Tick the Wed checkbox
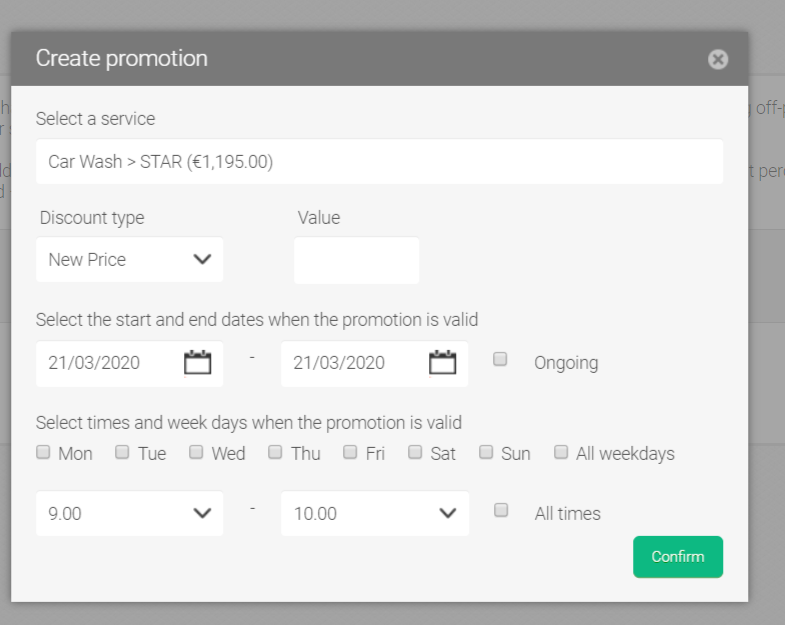 click(196, 452)
